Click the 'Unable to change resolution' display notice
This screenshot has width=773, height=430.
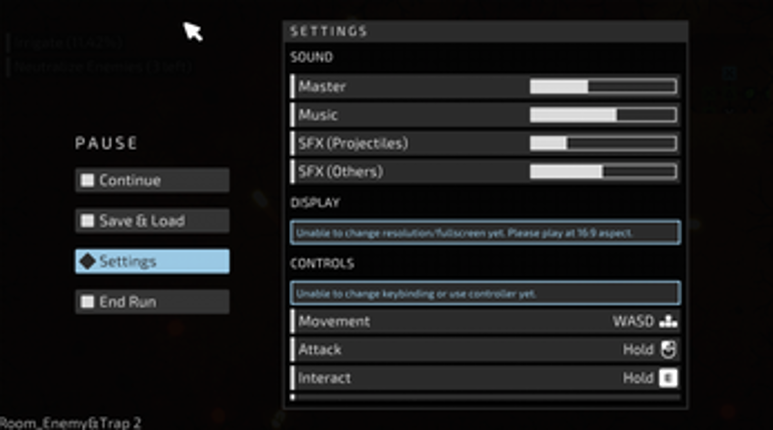485,233
